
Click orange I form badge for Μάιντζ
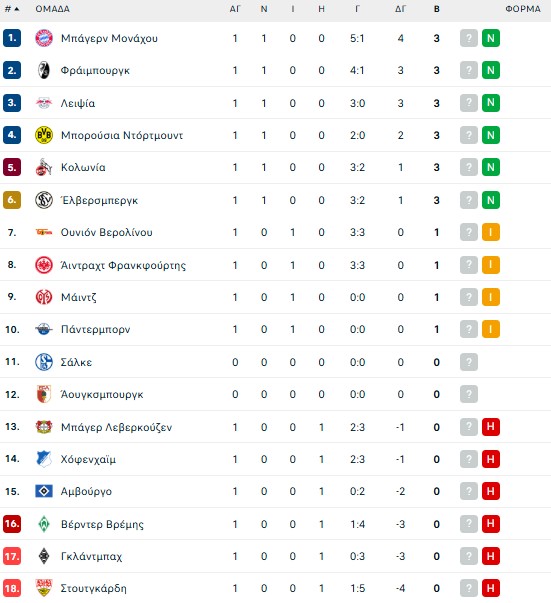pyautogui.click(x=491, y=297)
